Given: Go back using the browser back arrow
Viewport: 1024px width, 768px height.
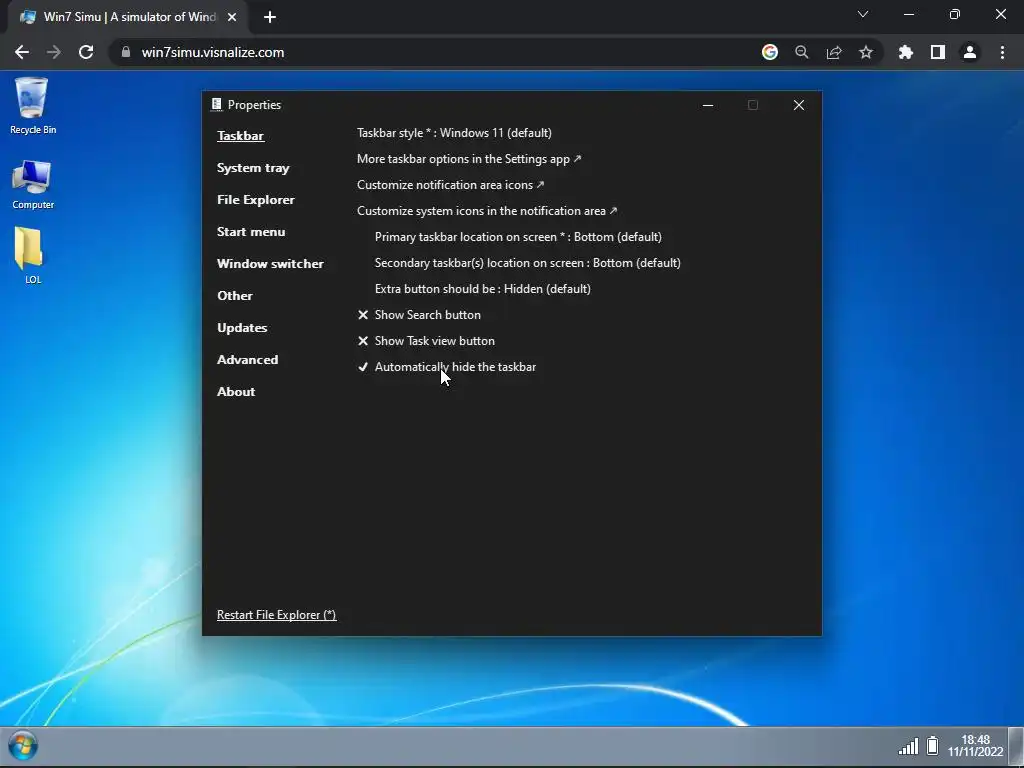Looking at the screenshot, I should click(22, 52).
